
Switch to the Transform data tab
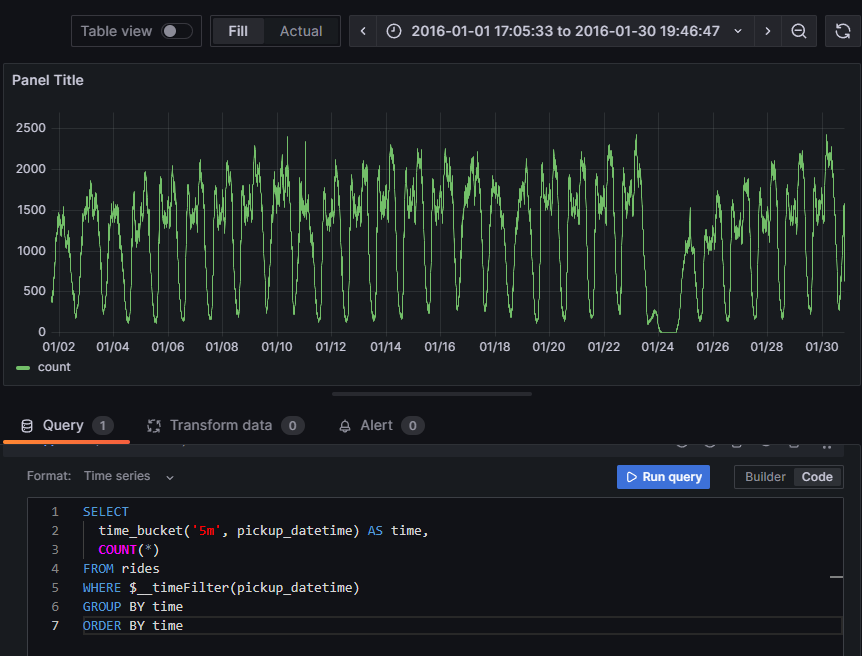pos(221,425)
